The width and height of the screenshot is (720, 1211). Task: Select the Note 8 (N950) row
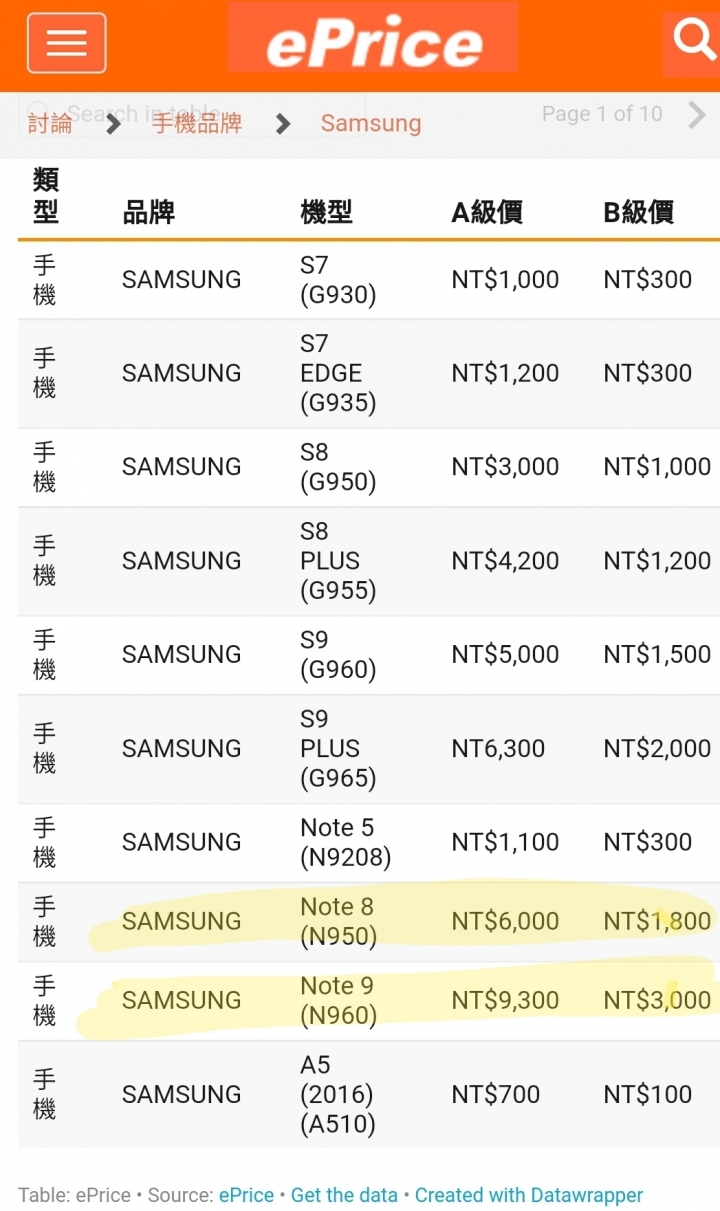click(x=368, y=922)
